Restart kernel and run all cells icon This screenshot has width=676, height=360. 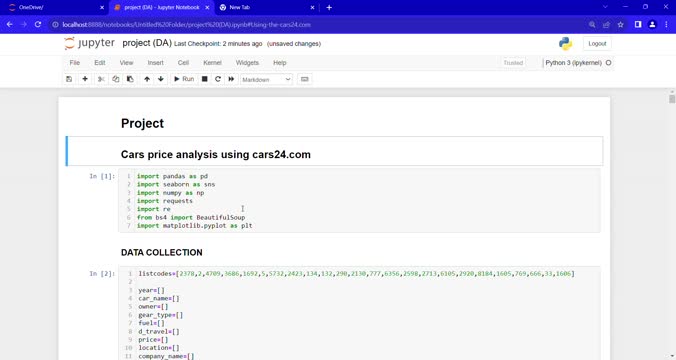pos(232,79)
